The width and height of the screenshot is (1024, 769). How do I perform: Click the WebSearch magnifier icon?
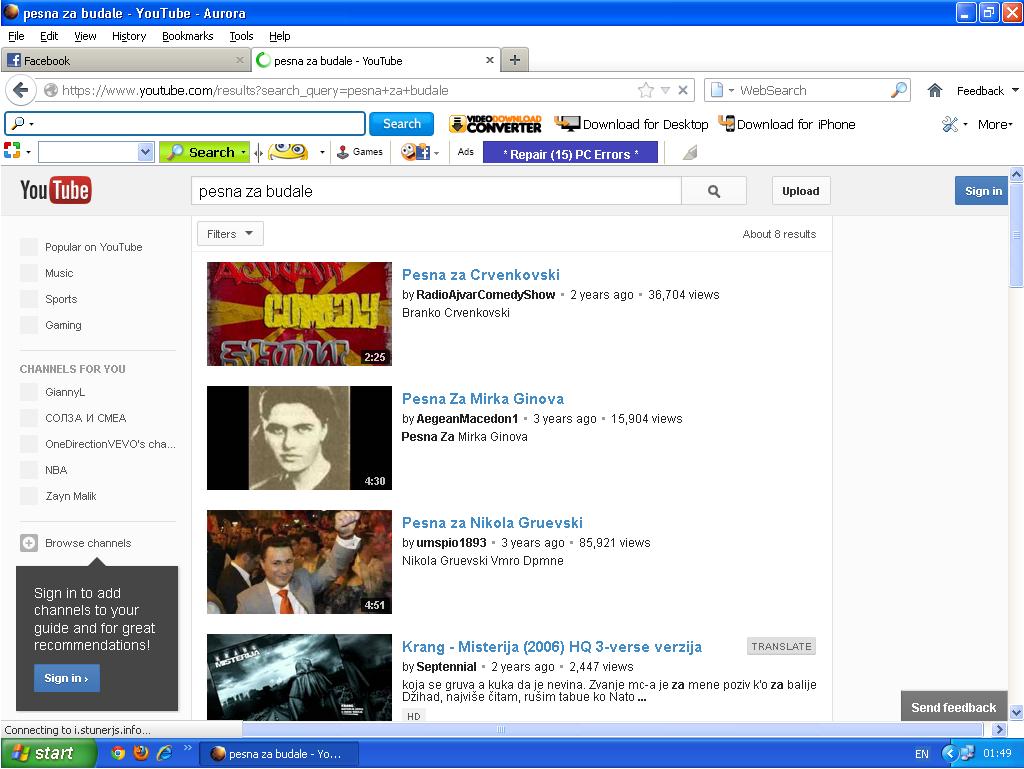tap(899, 90)
